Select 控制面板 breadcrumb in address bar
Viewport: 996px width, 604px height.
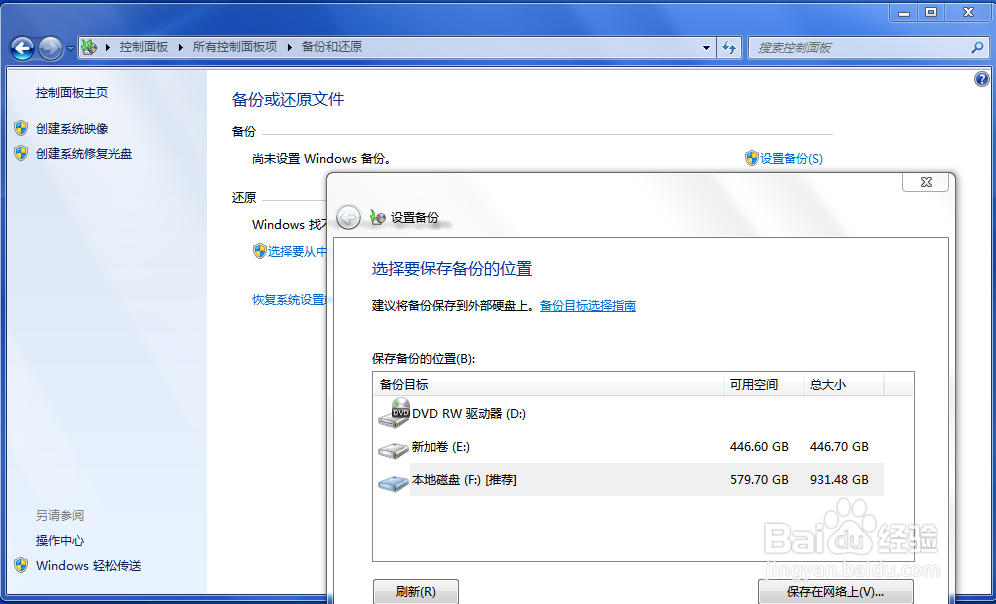144,47
